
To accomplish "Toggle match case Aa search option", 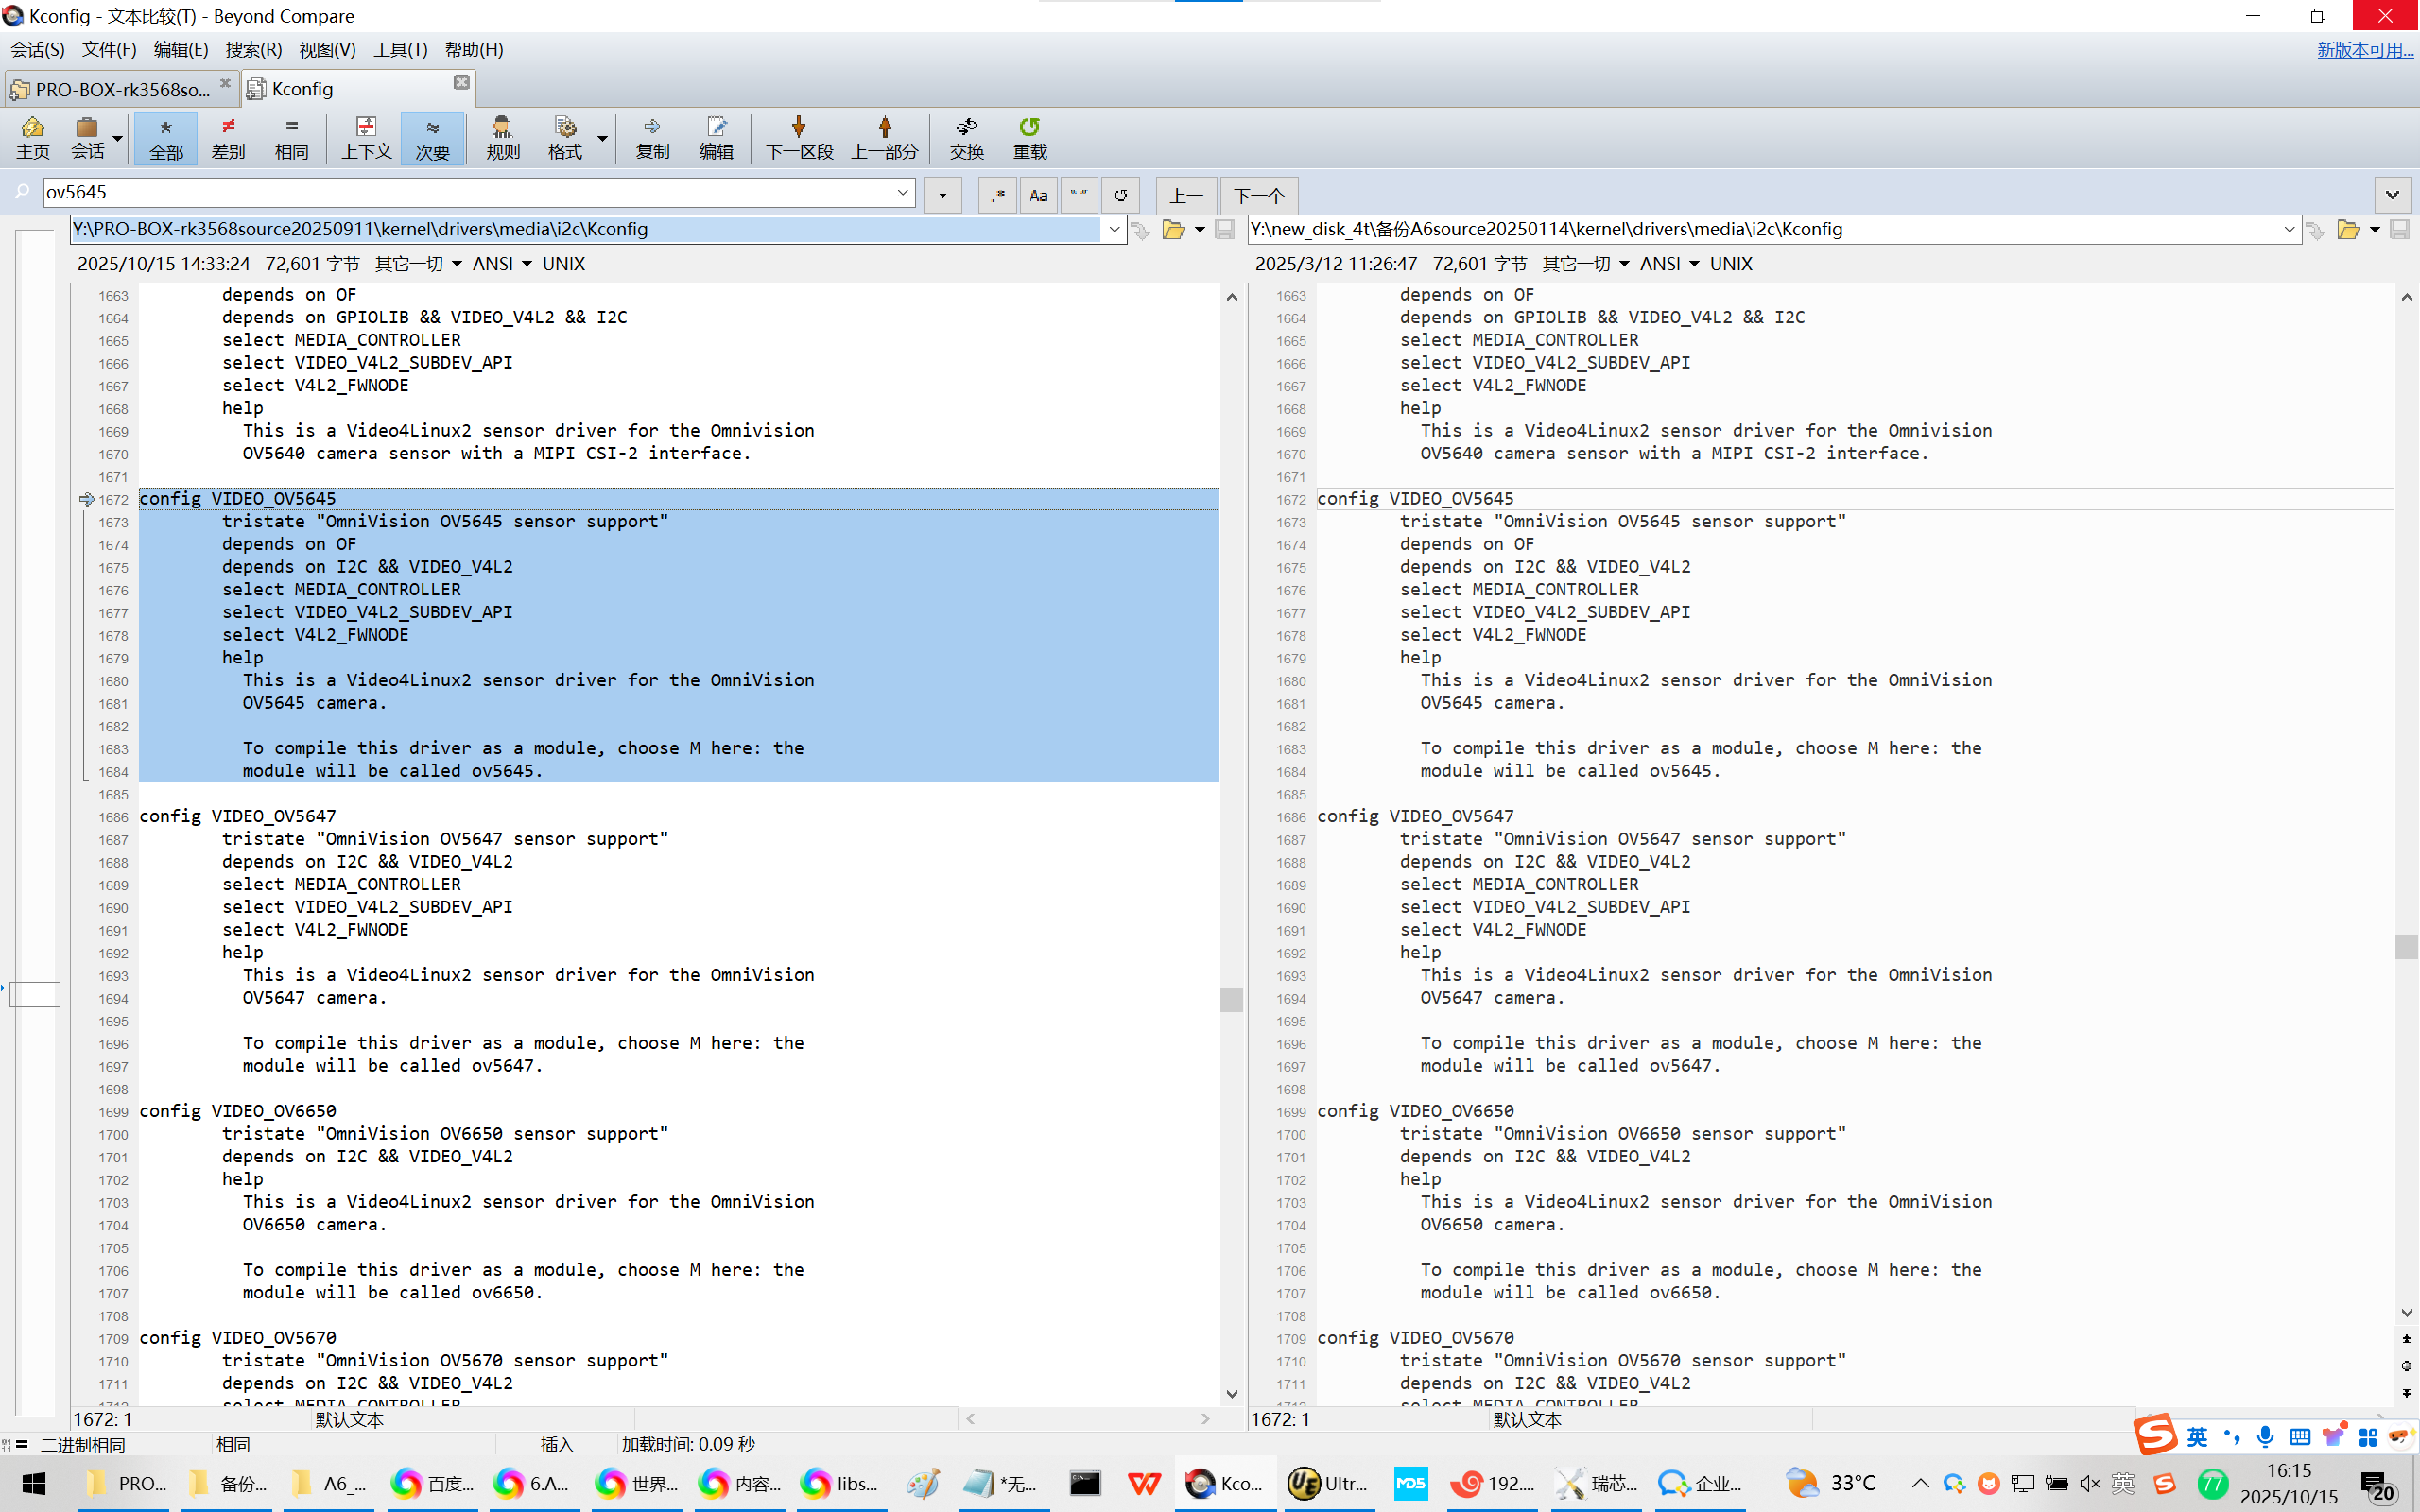I will tap(1038, 195).
